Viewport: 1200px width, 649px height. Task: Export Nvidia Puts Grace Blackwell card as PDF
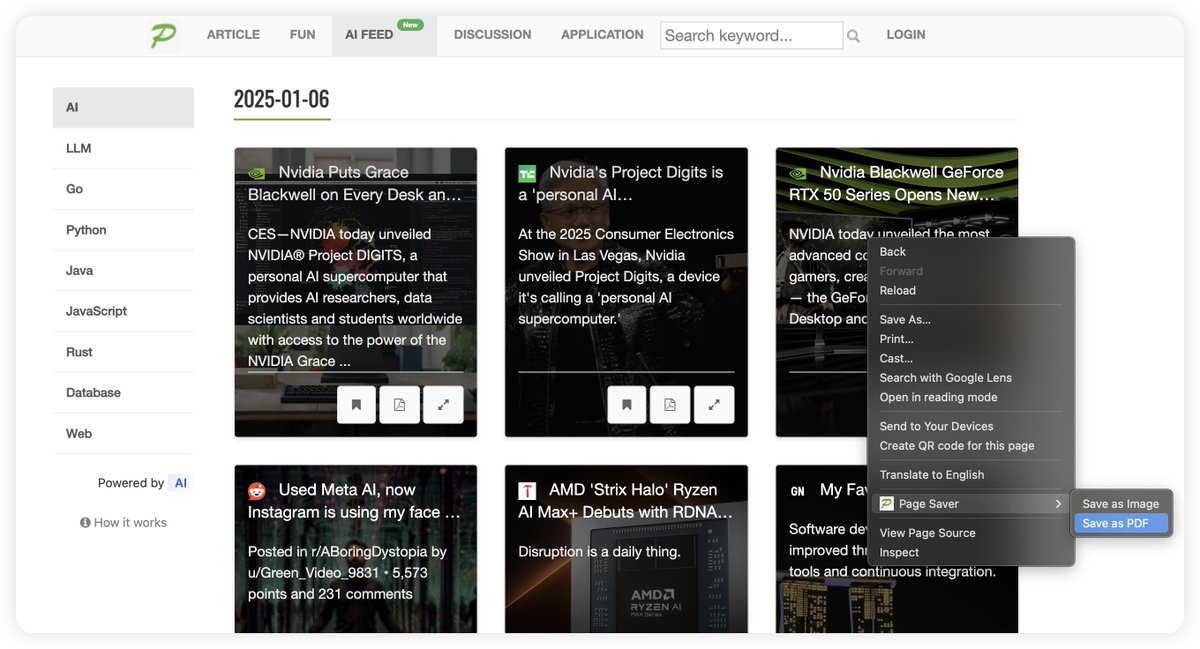(400, 405)
